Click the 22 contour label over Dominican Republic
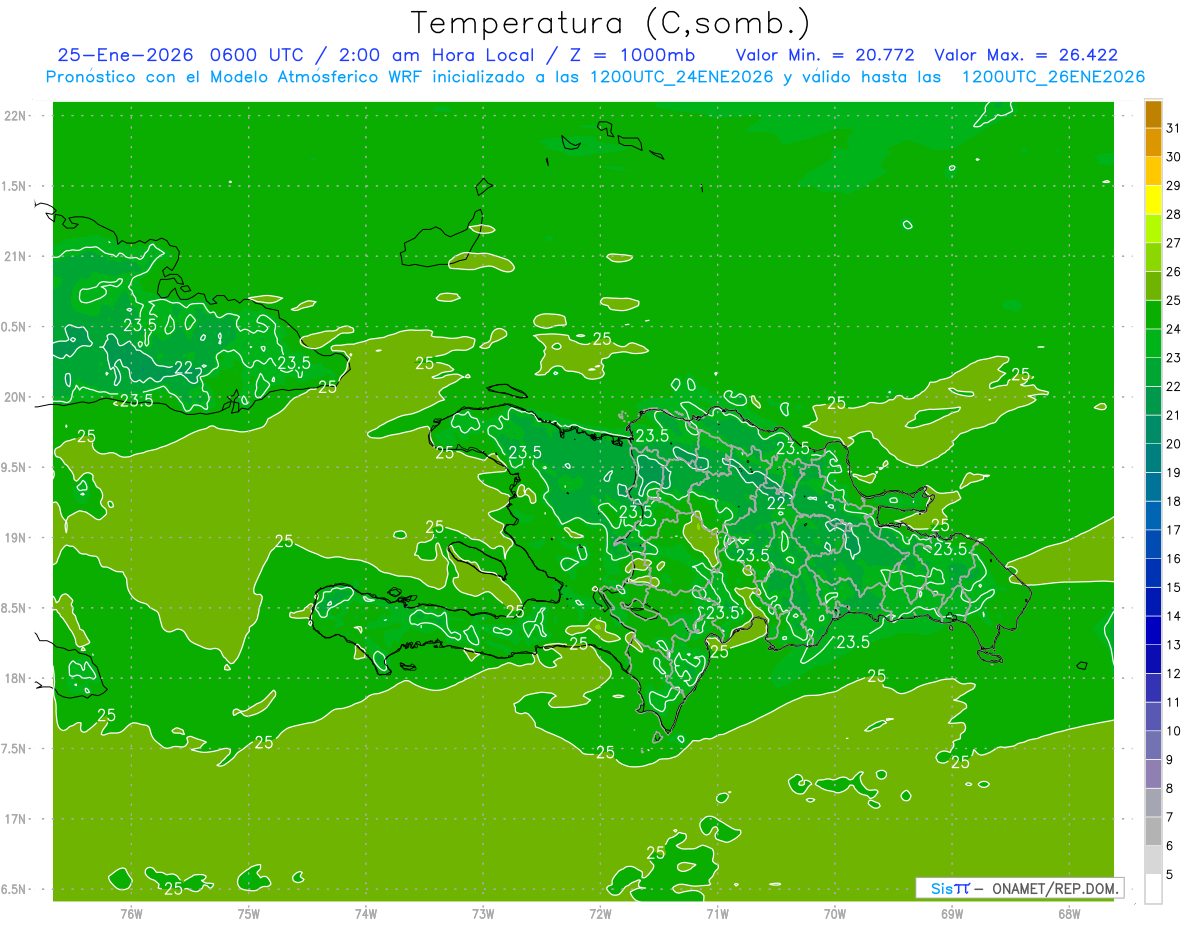 [776, 503]
